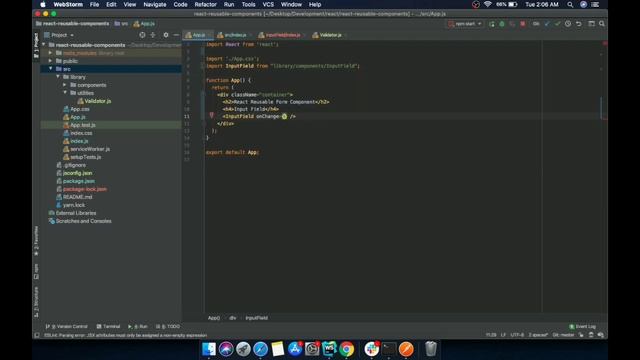Collapse the src folder
This screenshot has height=360, width=640.
point(51,69)
